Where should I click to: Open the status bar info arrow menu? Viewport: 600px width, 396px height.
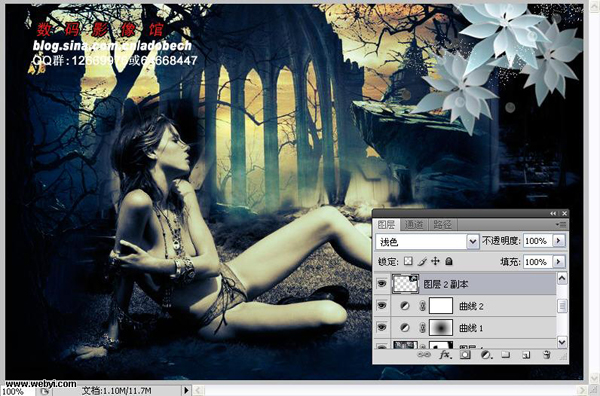[x=186, y=391]
